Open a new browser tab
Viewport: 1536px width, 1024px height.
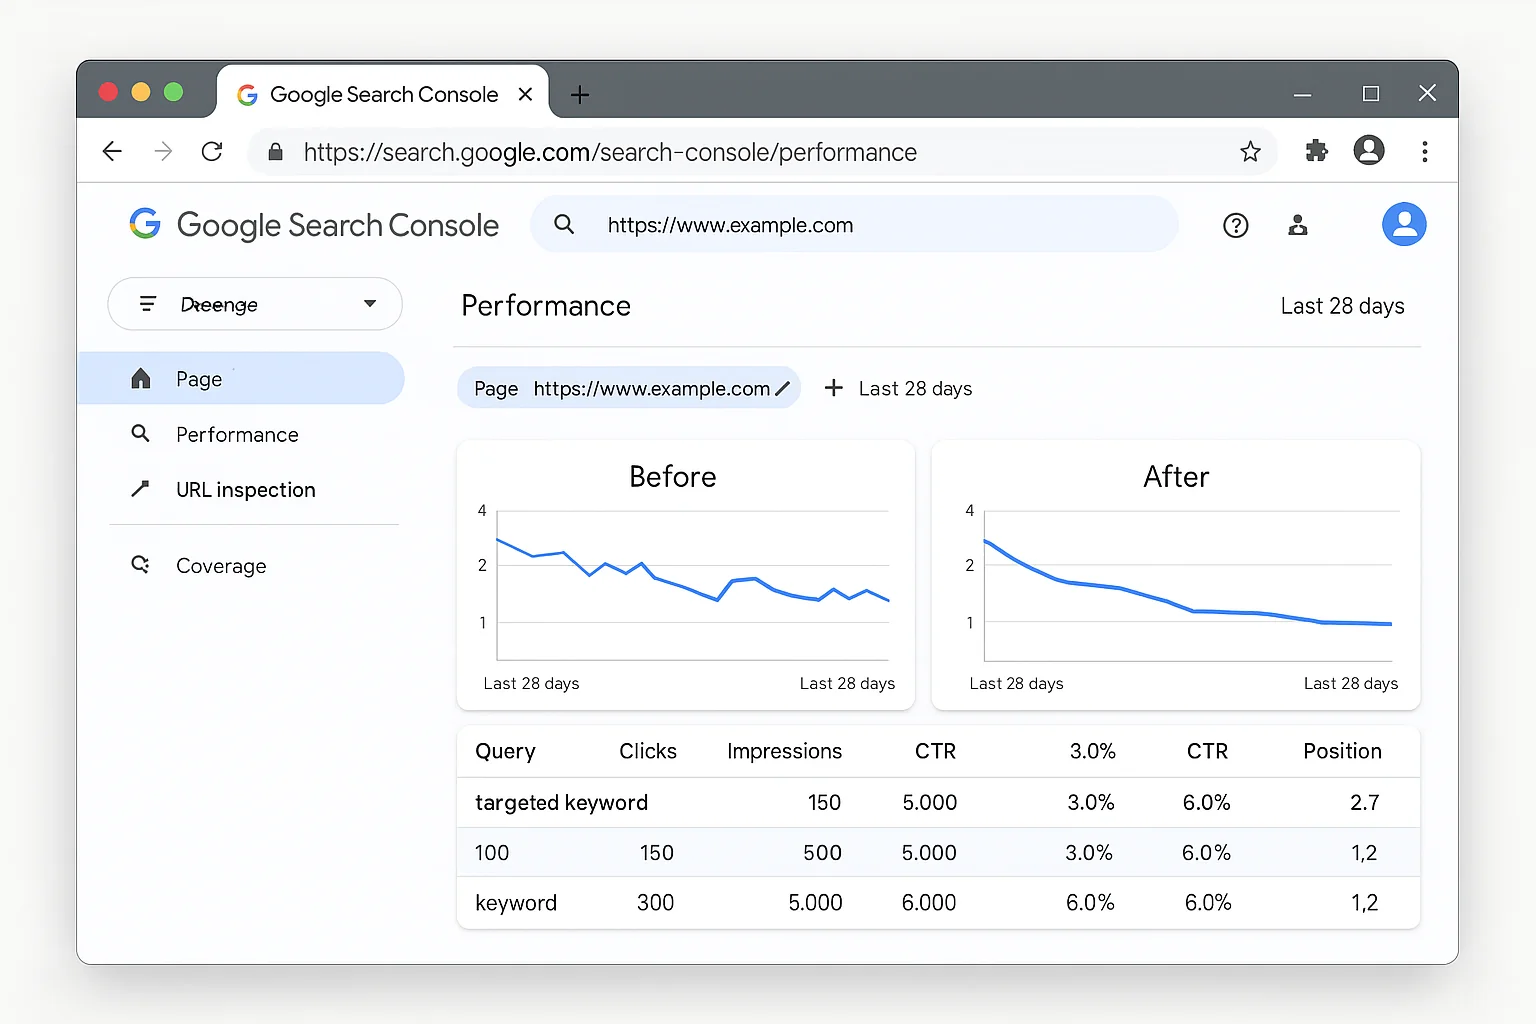(x=579, y=94)
